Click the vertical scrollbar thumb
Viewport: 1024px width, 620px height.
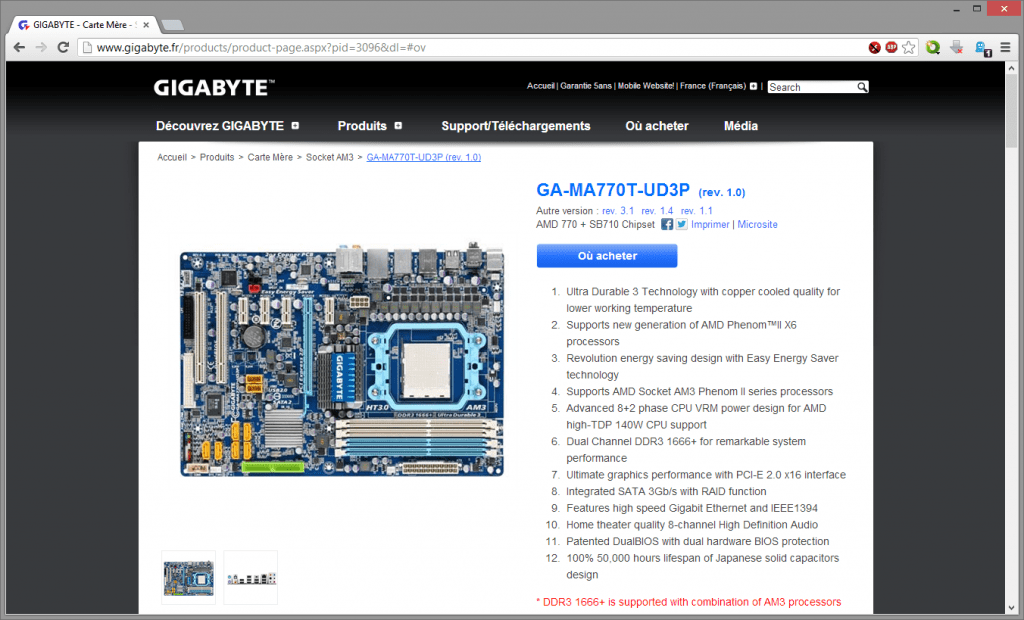(1012, 111)
